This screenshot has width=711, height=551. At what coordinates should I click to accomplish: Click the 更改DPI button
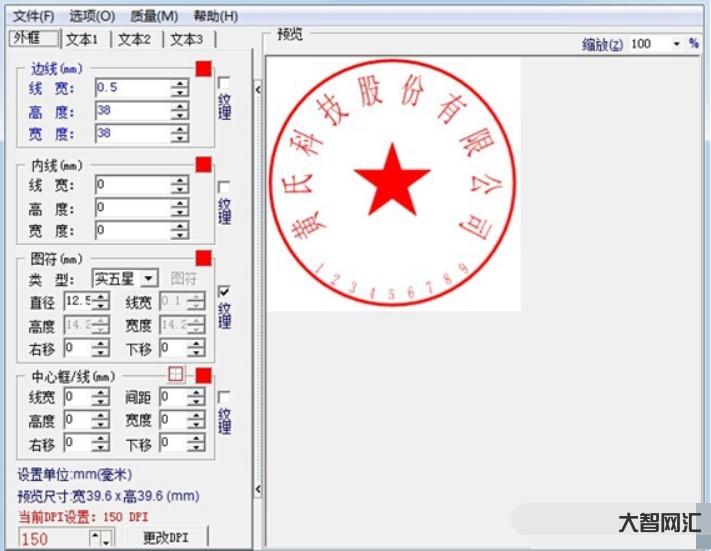[165, 537]
